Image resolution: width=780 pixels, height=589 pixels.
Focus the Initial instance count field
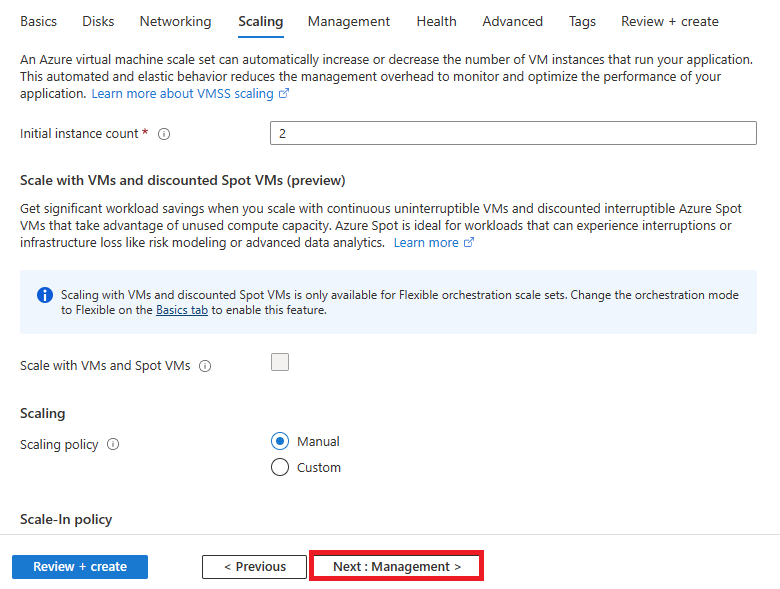coord(513,133)
